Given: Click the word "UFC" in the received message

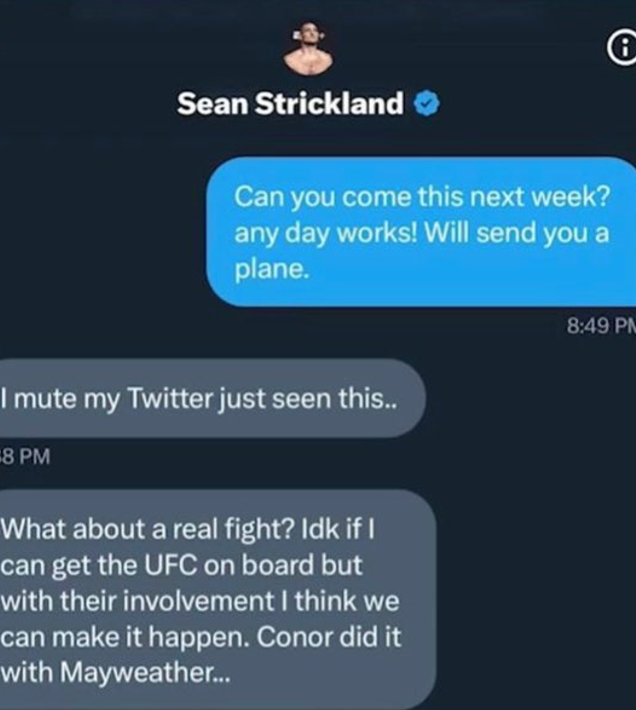Looking at the screenshot, I should click(x=171, y=565).
